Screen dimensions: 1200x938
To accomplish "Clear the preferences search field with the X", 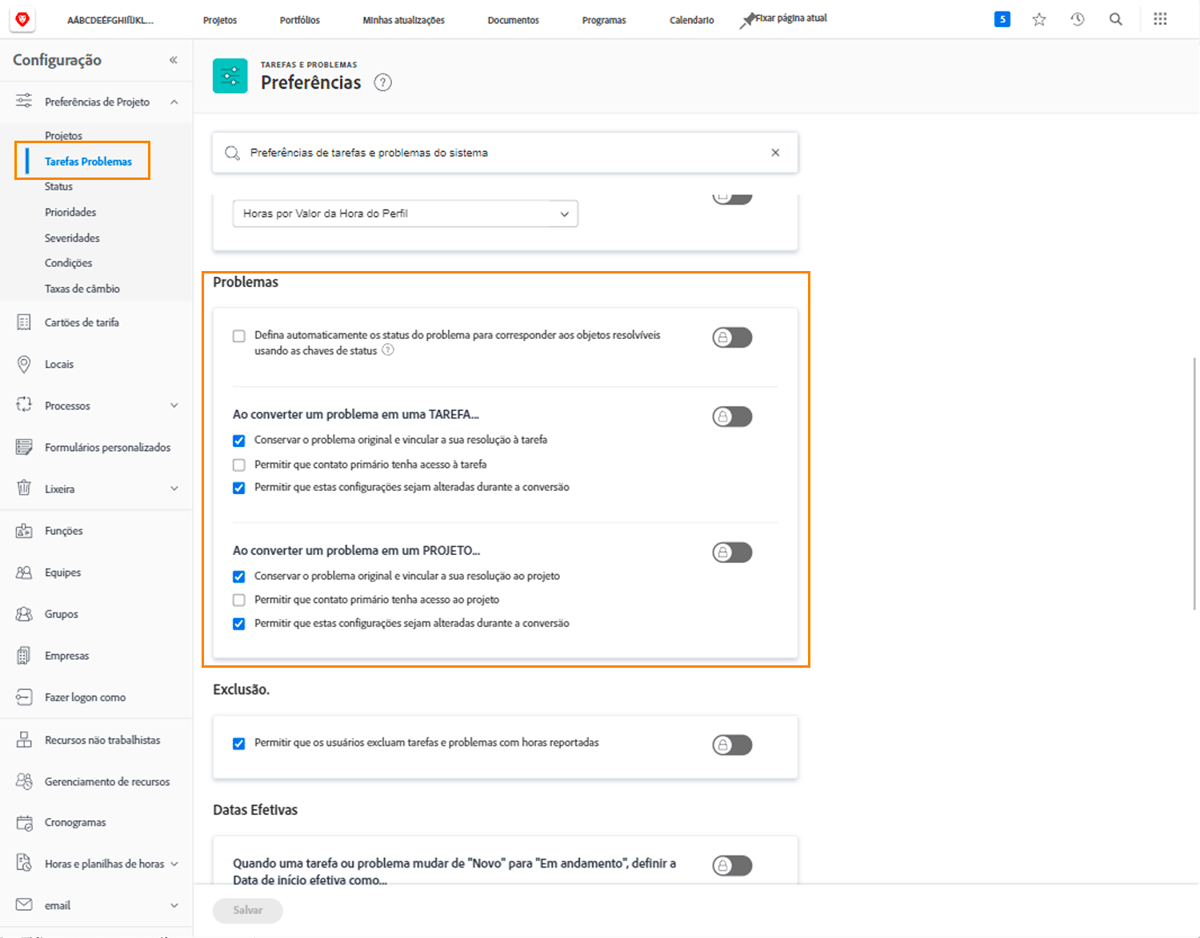I will (x=775, y=152).
